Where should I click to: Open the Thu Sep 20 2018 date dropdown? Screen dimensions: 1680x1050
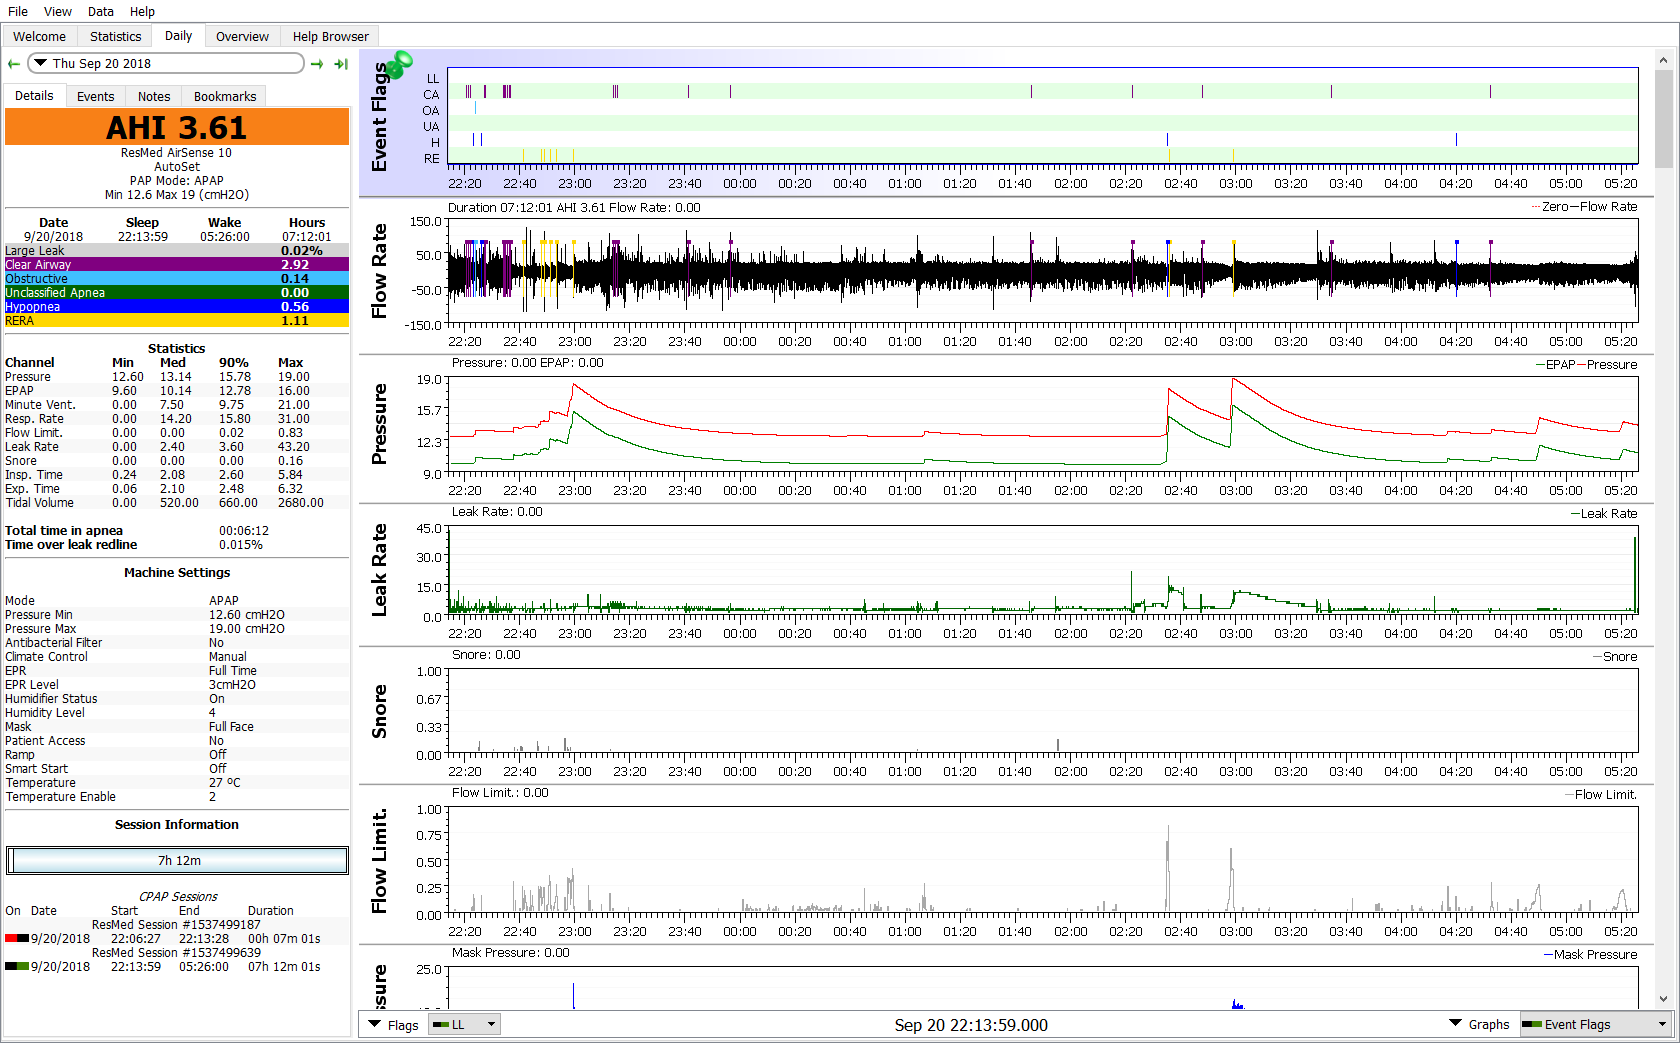click(x=166, y=63)
